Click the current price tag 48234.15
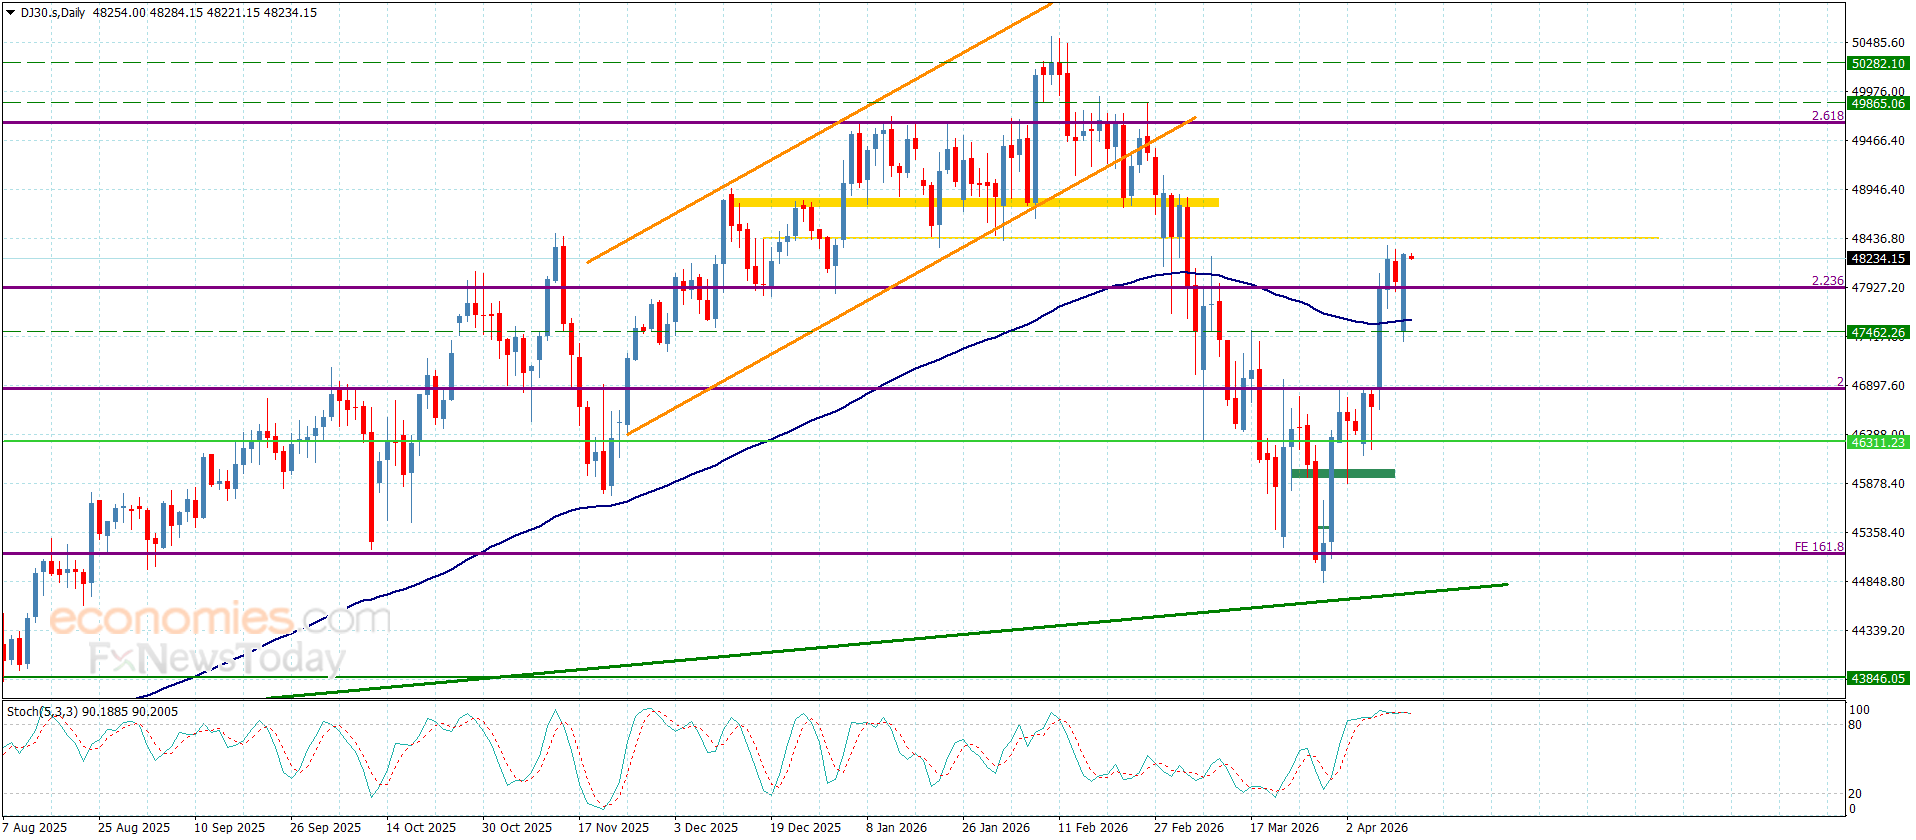Viewport: 1916px width, 840px height. pos(1878,258)
